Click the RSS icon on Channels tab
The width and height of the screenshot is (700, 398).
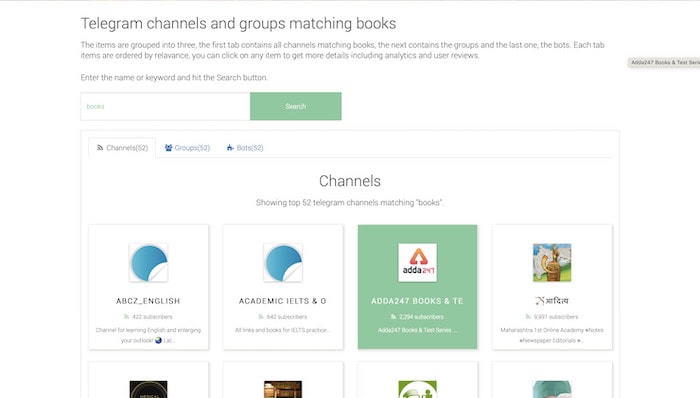100,148
